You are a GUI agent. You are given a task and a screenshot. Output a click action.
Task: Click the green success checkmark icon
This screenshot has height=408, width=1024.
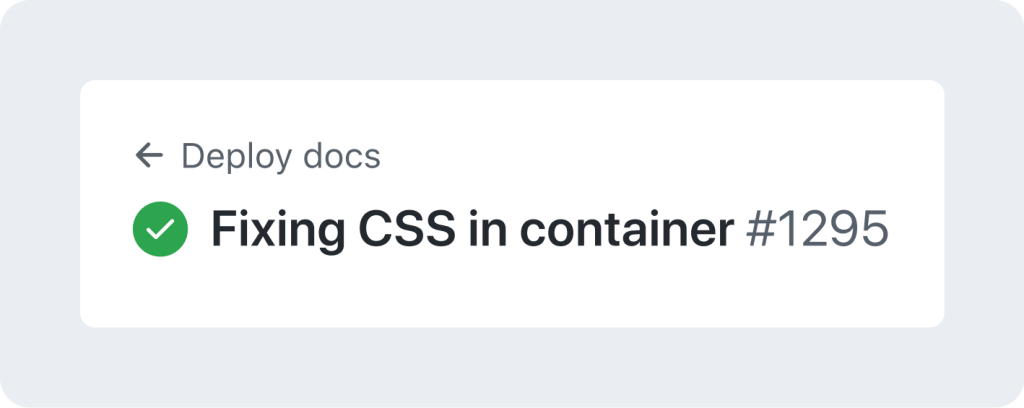[x=160, y=230]
